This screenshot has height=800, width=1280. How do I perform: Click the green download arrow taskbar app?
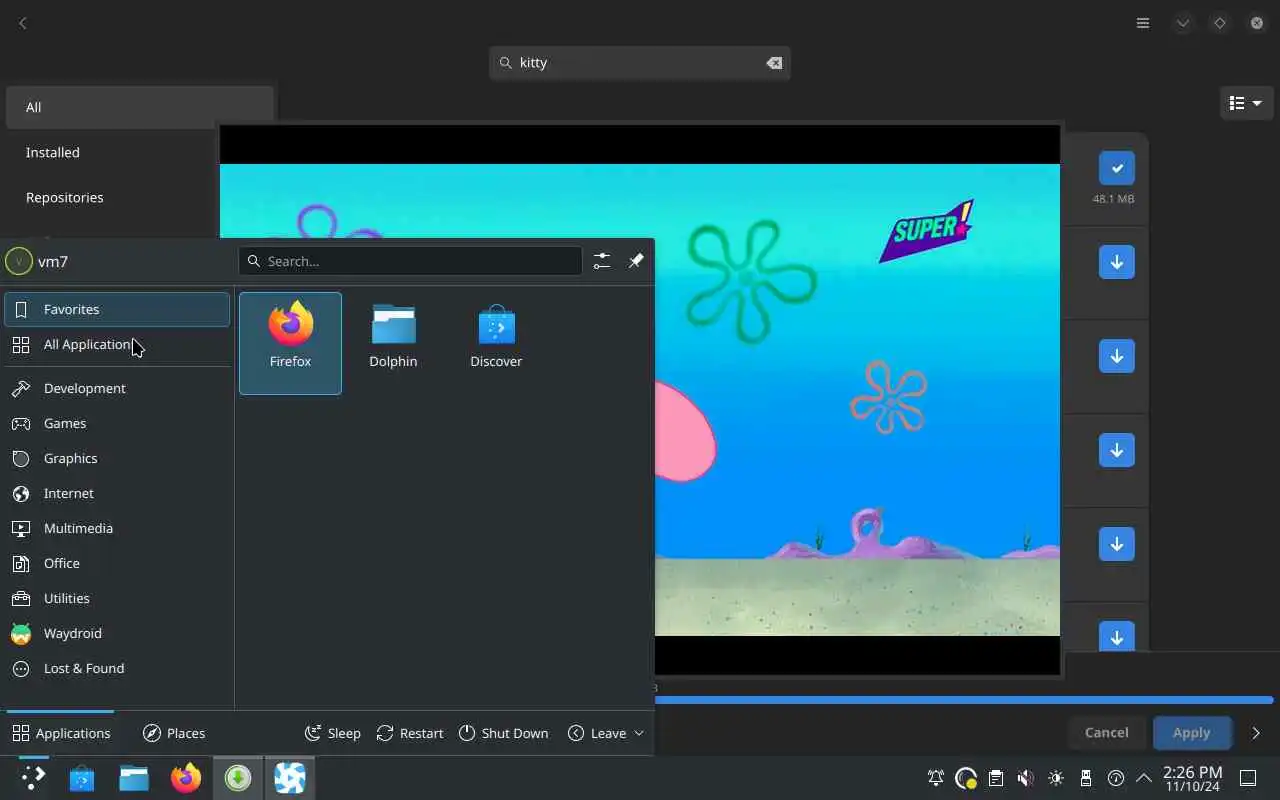click(238, 778)
